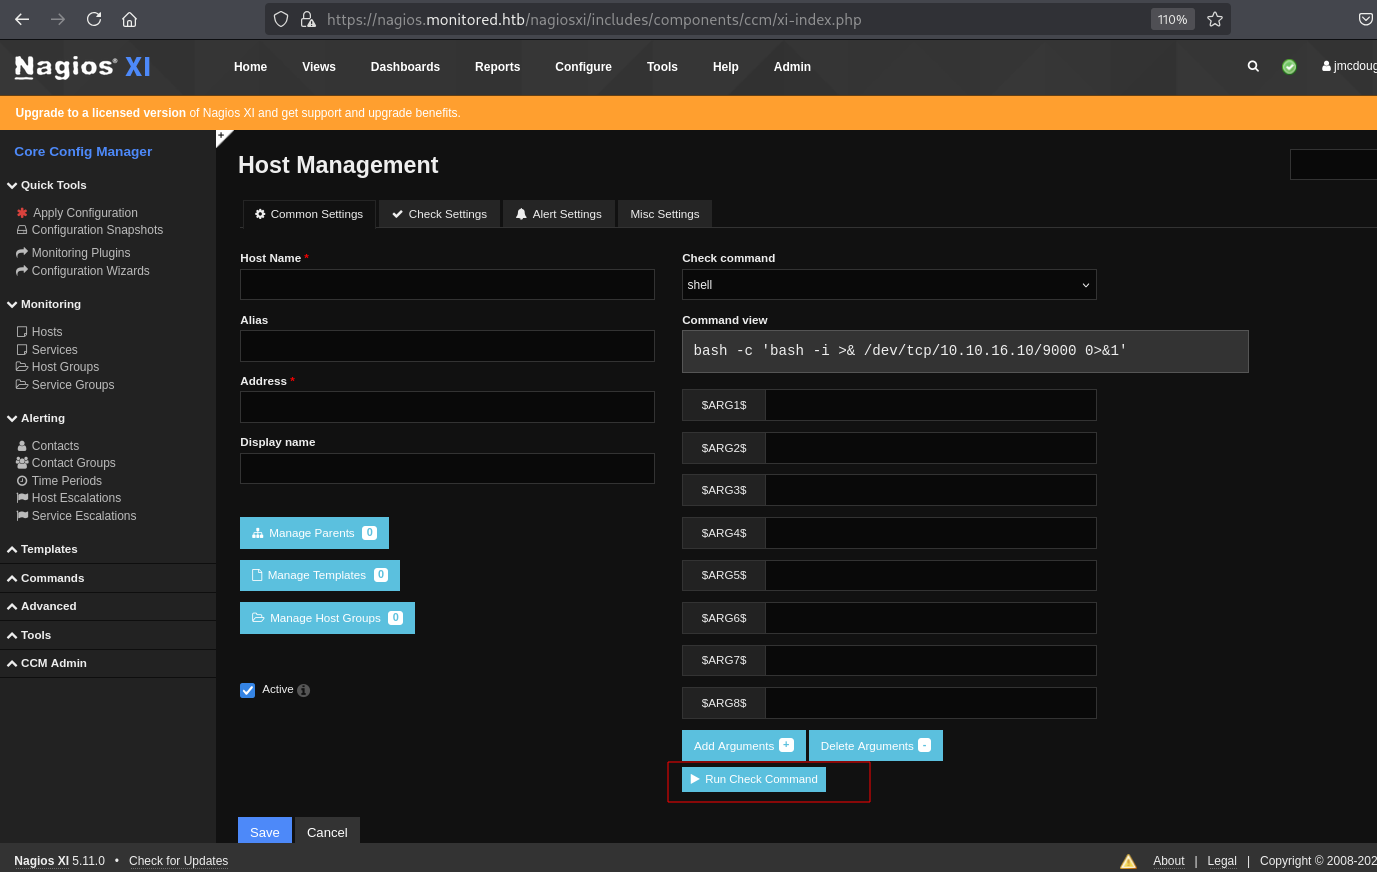1377x872 pixels.
Task: Open the Admin menu
Action: [x=792, y=67]
